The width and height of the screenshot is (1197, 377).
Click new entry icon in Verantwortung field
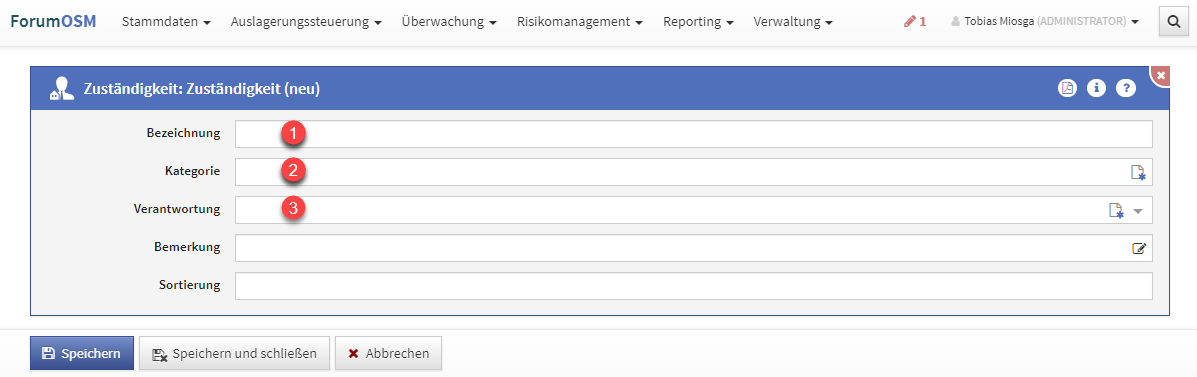pyautogui.click(x=1116, y=211)
